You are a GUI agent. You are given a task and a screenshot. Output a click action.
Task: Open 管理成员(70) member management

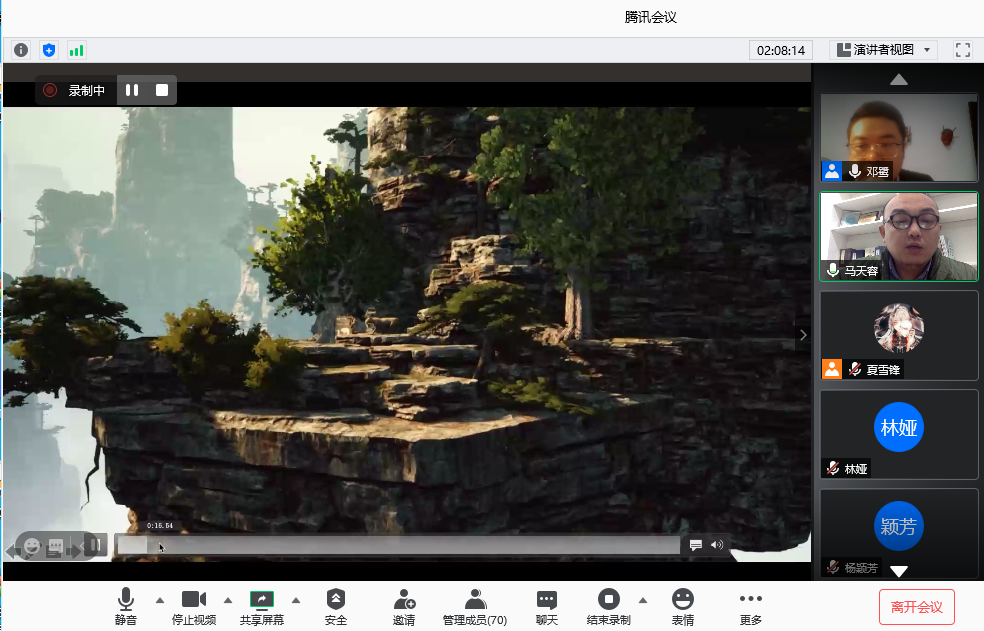tap(475, 607)
